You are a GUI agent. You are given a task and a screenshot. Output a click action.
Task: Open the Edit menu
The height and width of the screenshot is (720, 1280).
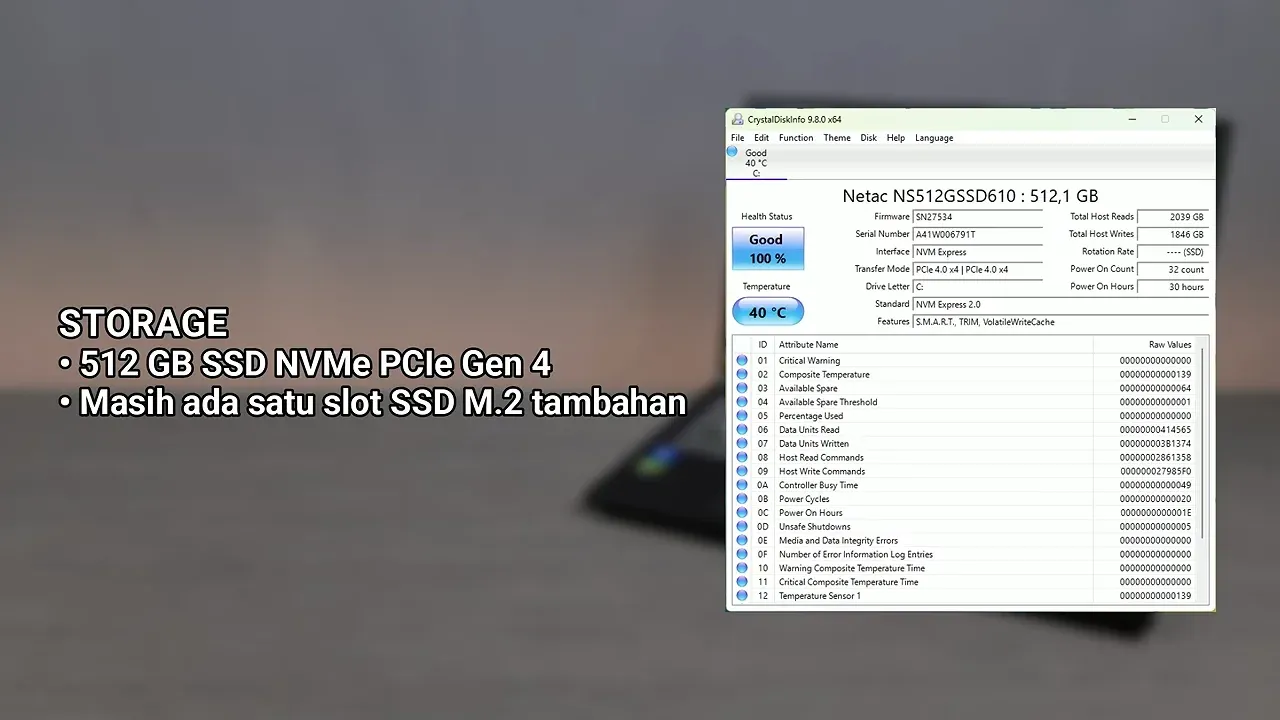pos(762,138)
